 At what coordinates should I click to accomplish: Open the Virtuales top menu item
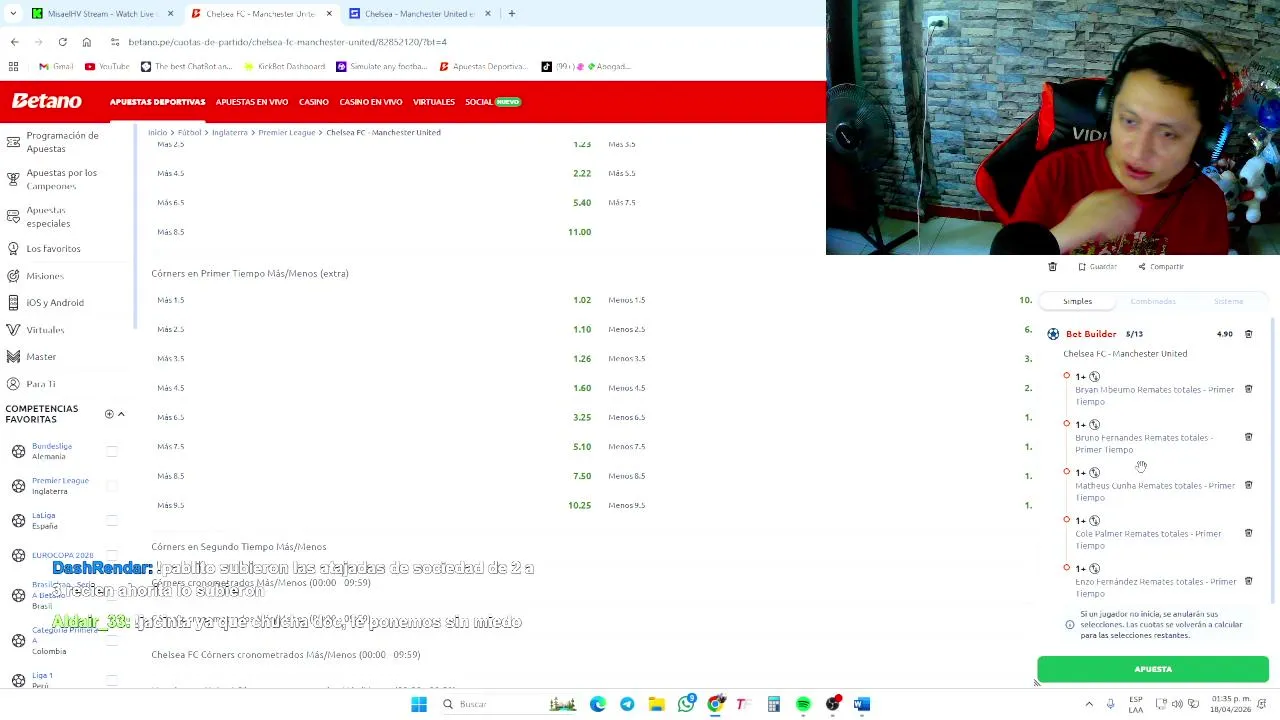[x=433, y=102]
